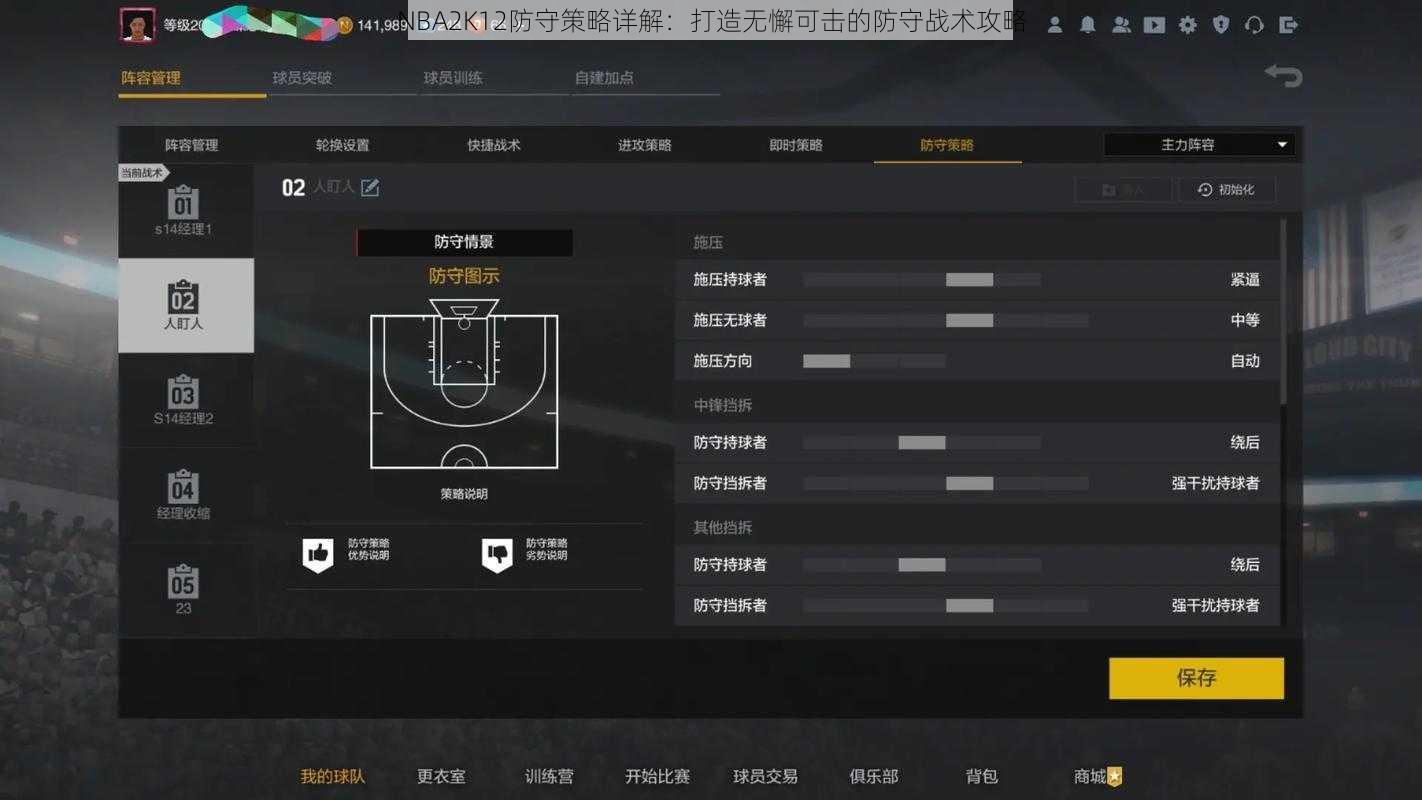Click the settings list vertical scrollbar
This screenshot has height=800, width=1422.
tap(1284, 310)
